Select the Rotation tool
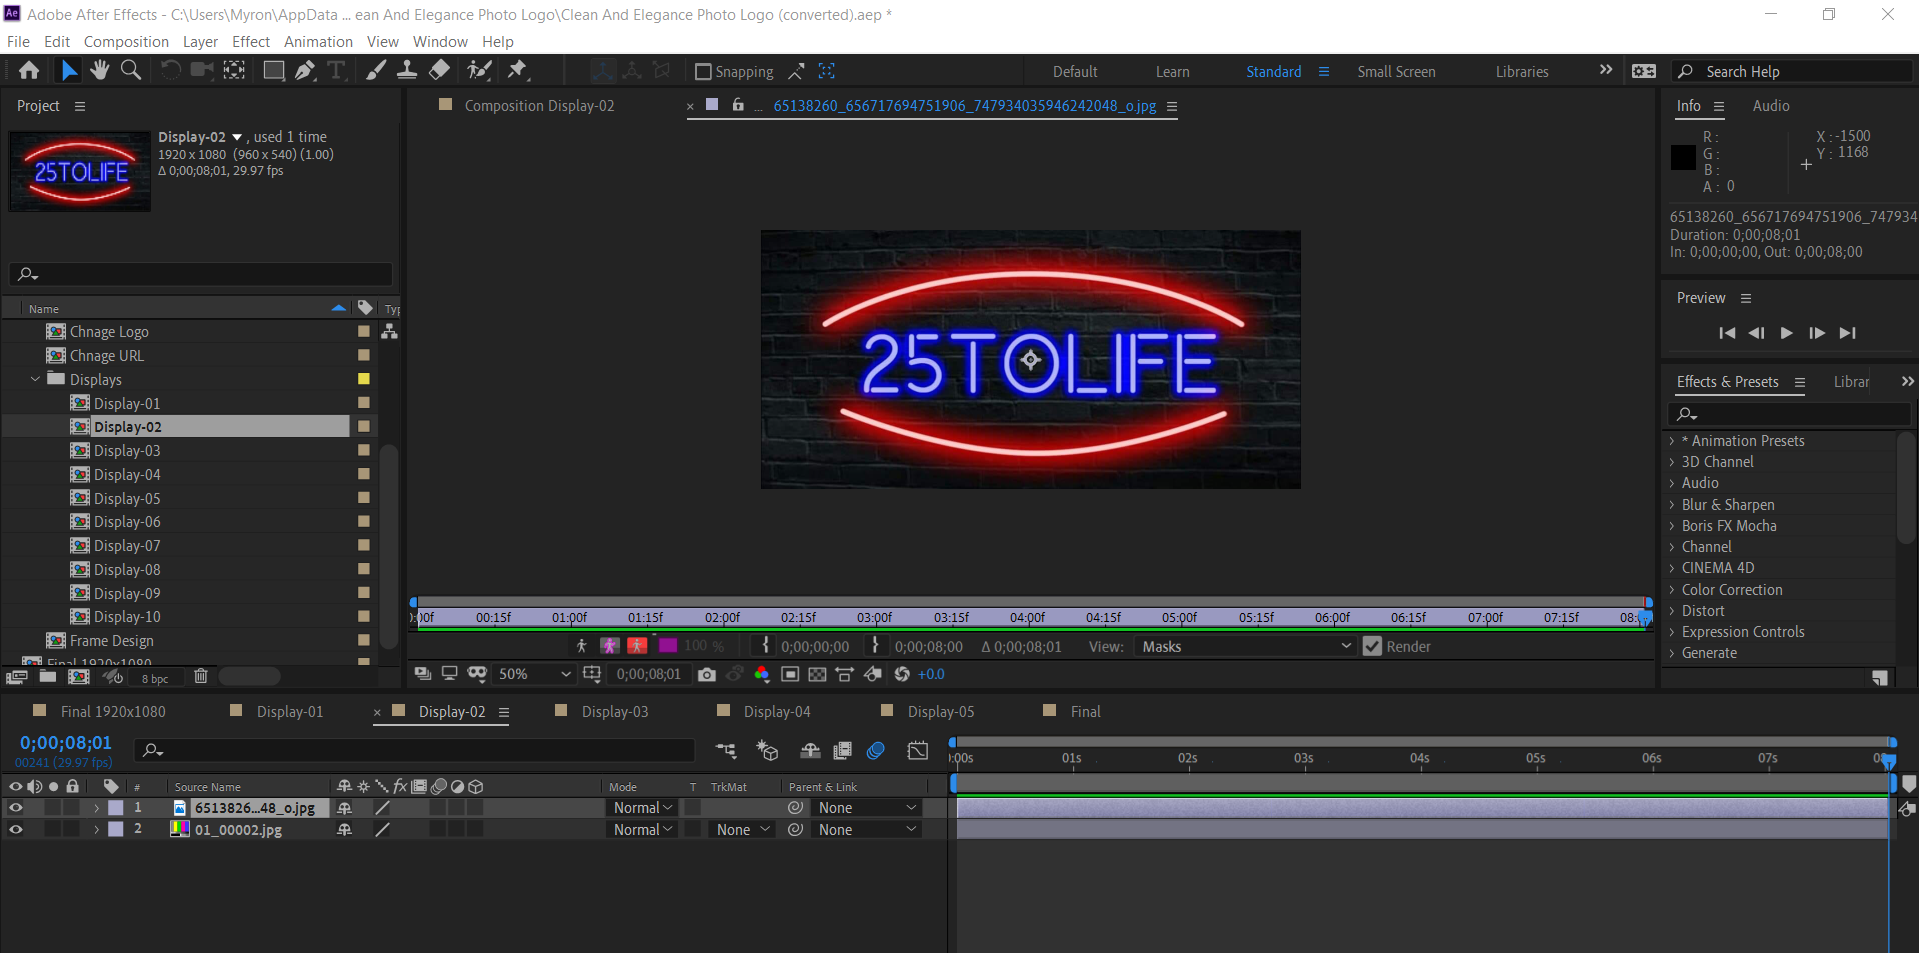Image resolution: width=1919 pixels, height=953 pixels. [171, 70]
